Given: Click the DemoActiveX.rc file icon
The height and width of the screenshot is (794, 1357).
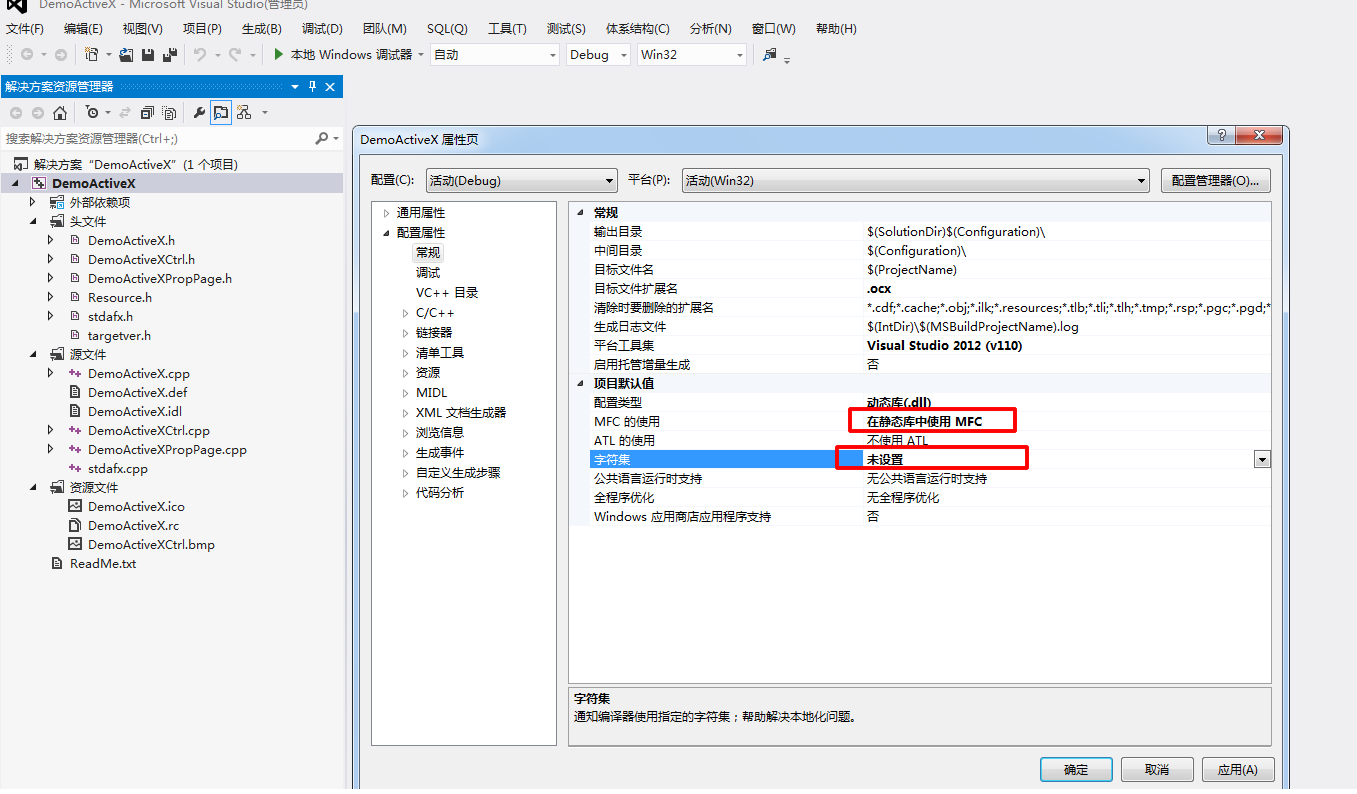Looking at the screenshot, I should pyautogui.click(x=74, y=525).
